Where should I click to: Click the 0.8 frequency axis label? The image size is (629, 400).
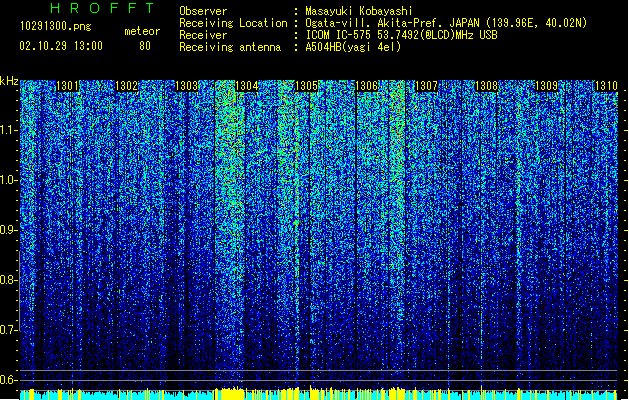click(x=8, y=280)
